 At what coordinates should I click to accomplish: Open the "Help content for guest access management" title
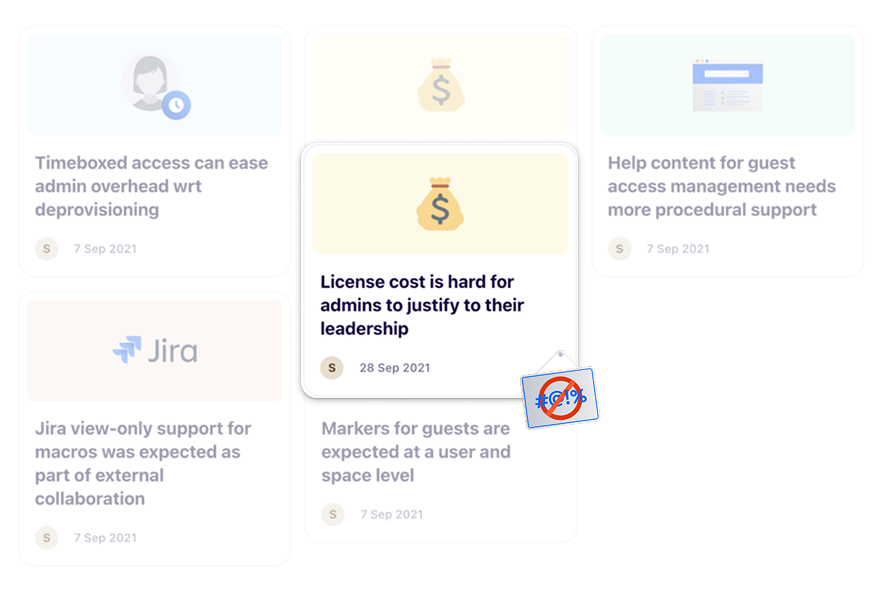point(721,186)
